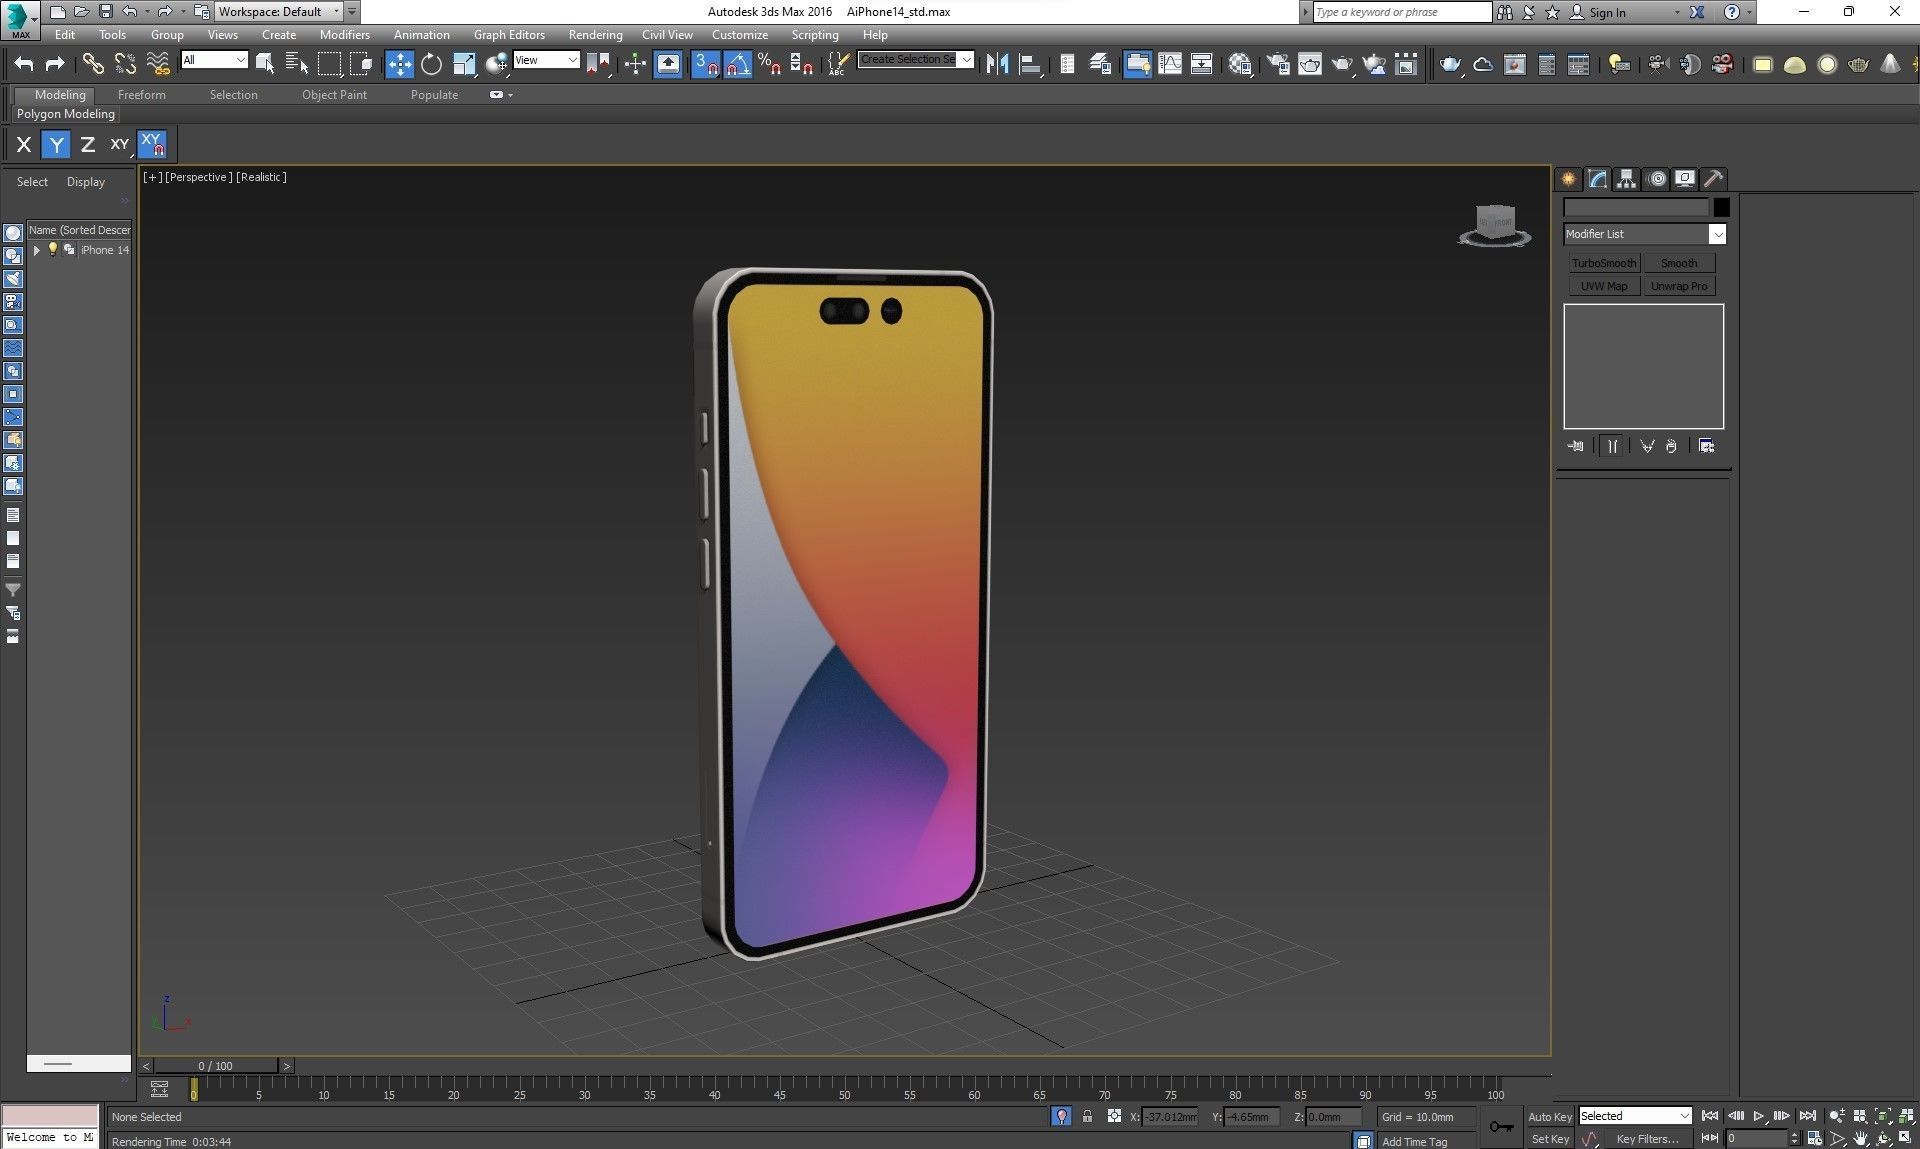
Task: Toggle Set Key mode
Action: pos(1550,1139)
